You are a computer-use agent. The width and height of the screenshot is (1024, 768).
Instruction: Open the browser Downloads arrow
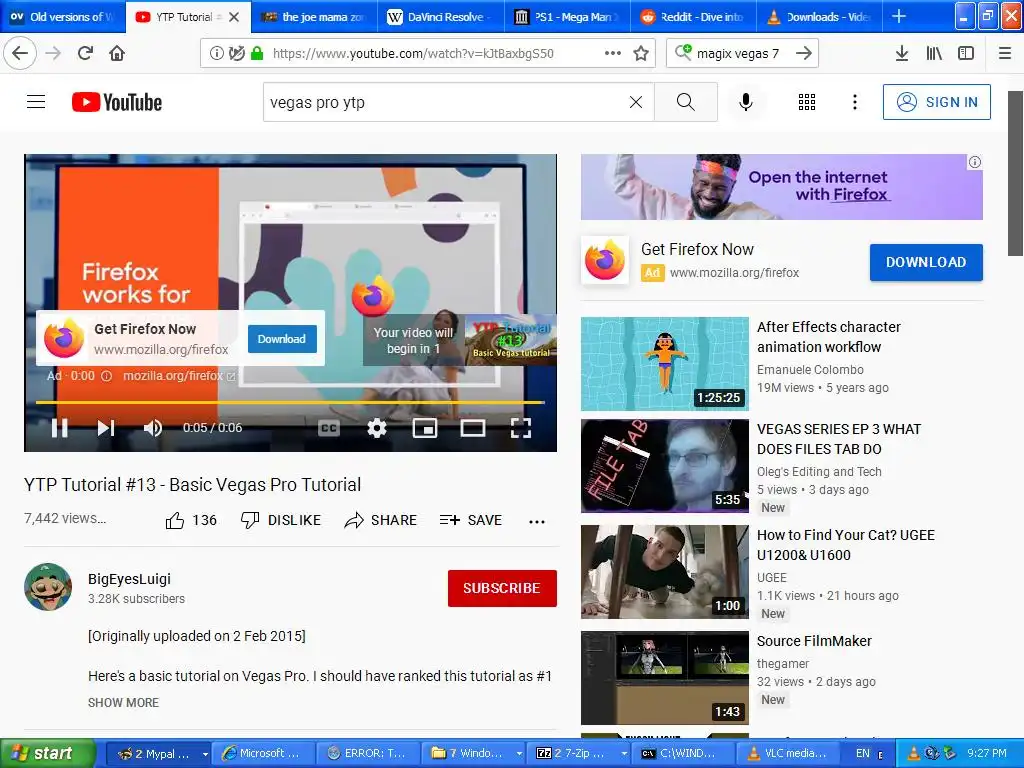pyautogui.click(x=902, y=53)
